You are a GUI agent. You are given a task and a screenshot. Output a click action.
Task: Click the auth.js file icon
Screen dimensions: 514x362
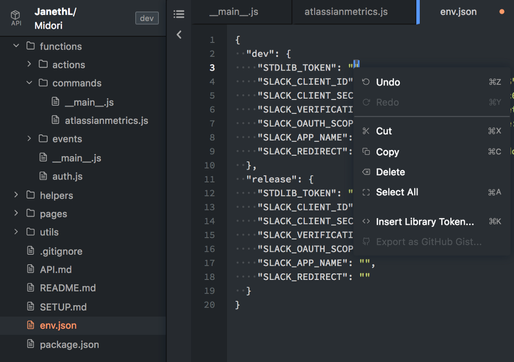pyautogui.click(x=43, y=176)
